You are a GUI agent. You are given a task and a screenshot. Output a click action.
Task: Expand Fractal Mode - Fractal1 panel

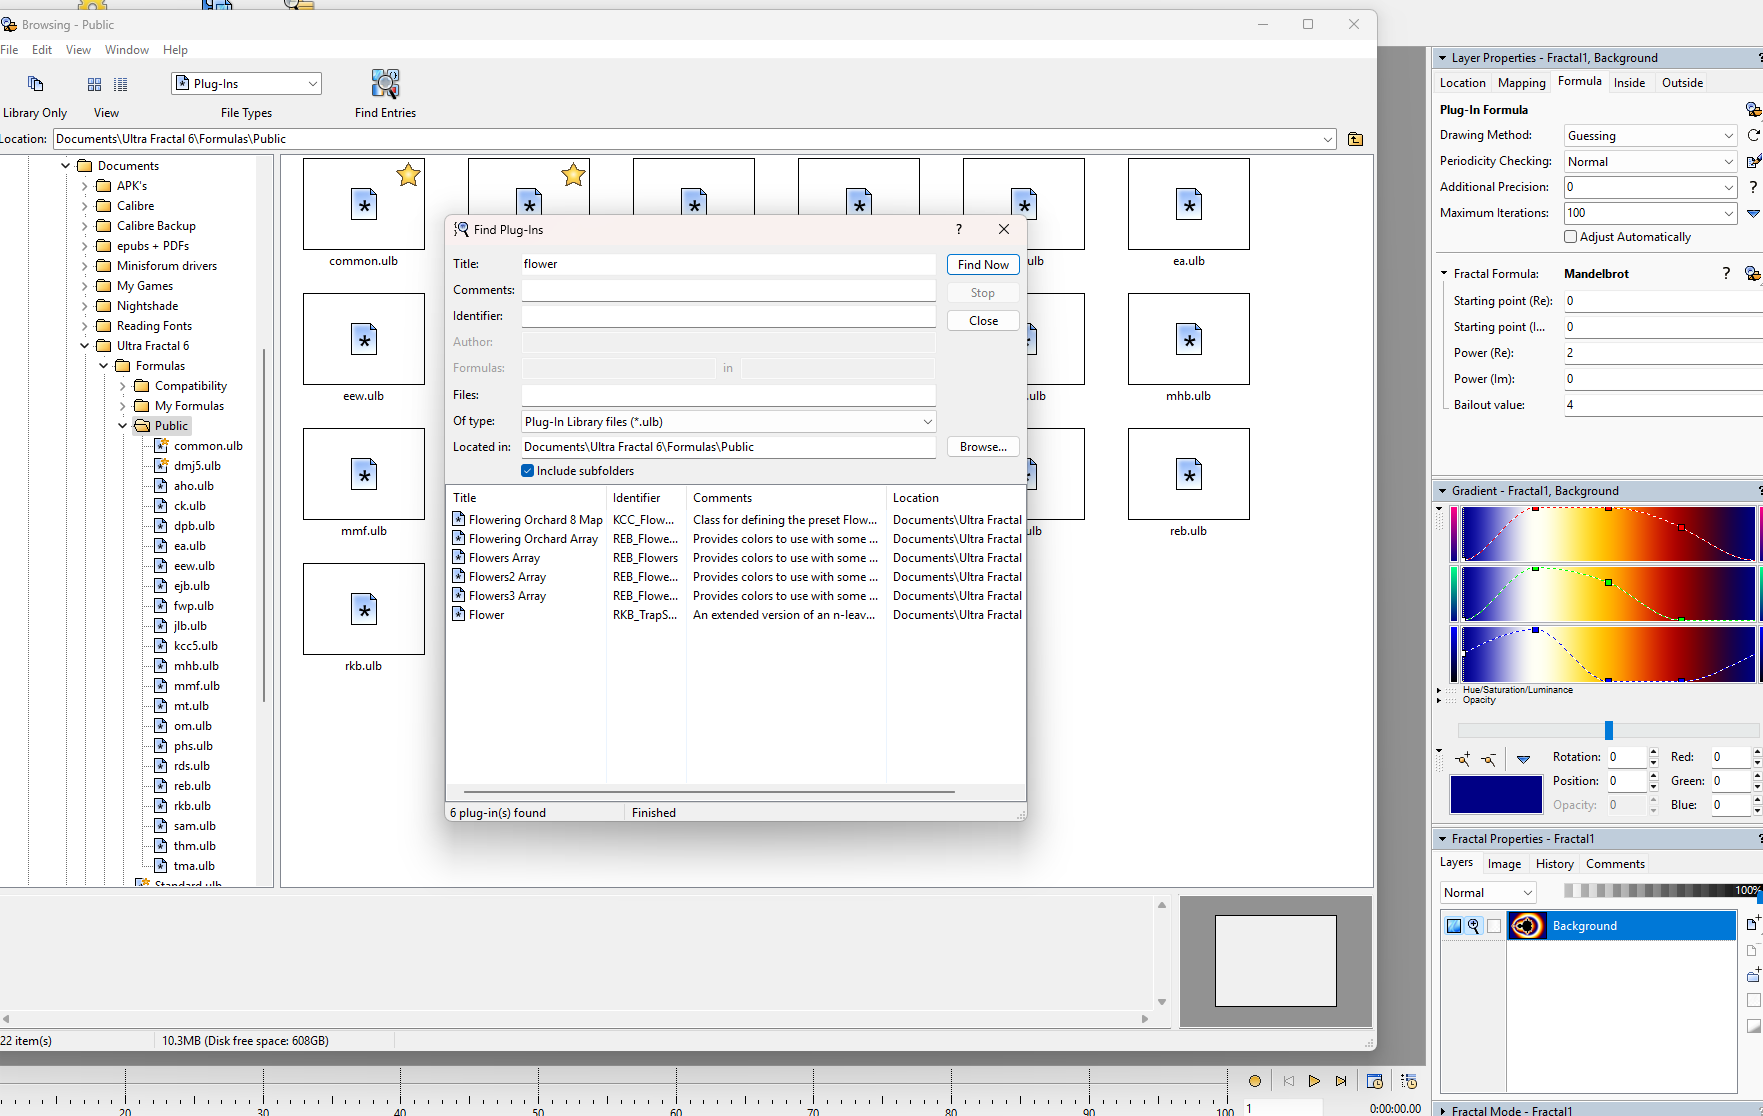[1442, 1111]
